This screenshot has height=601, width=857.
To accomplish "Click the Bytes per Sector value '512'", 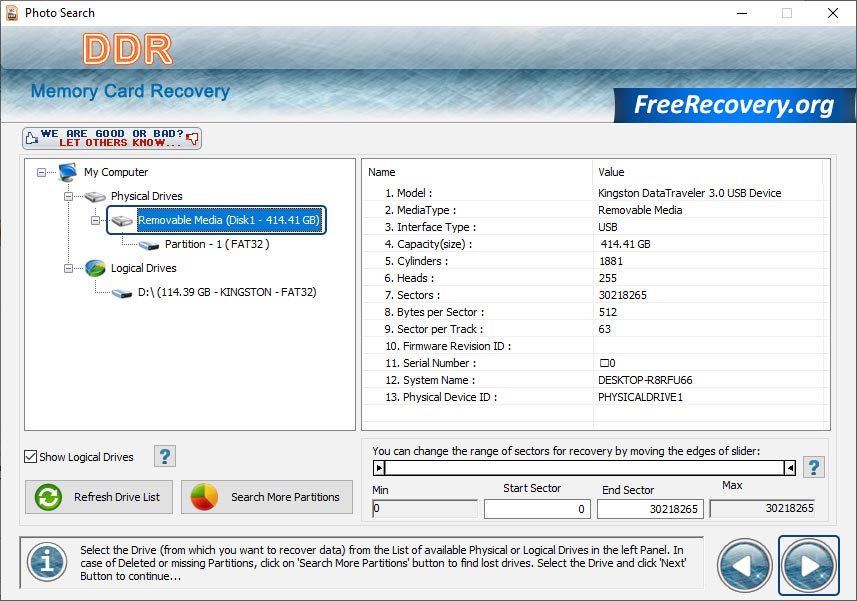I will [x=608, y=312].
